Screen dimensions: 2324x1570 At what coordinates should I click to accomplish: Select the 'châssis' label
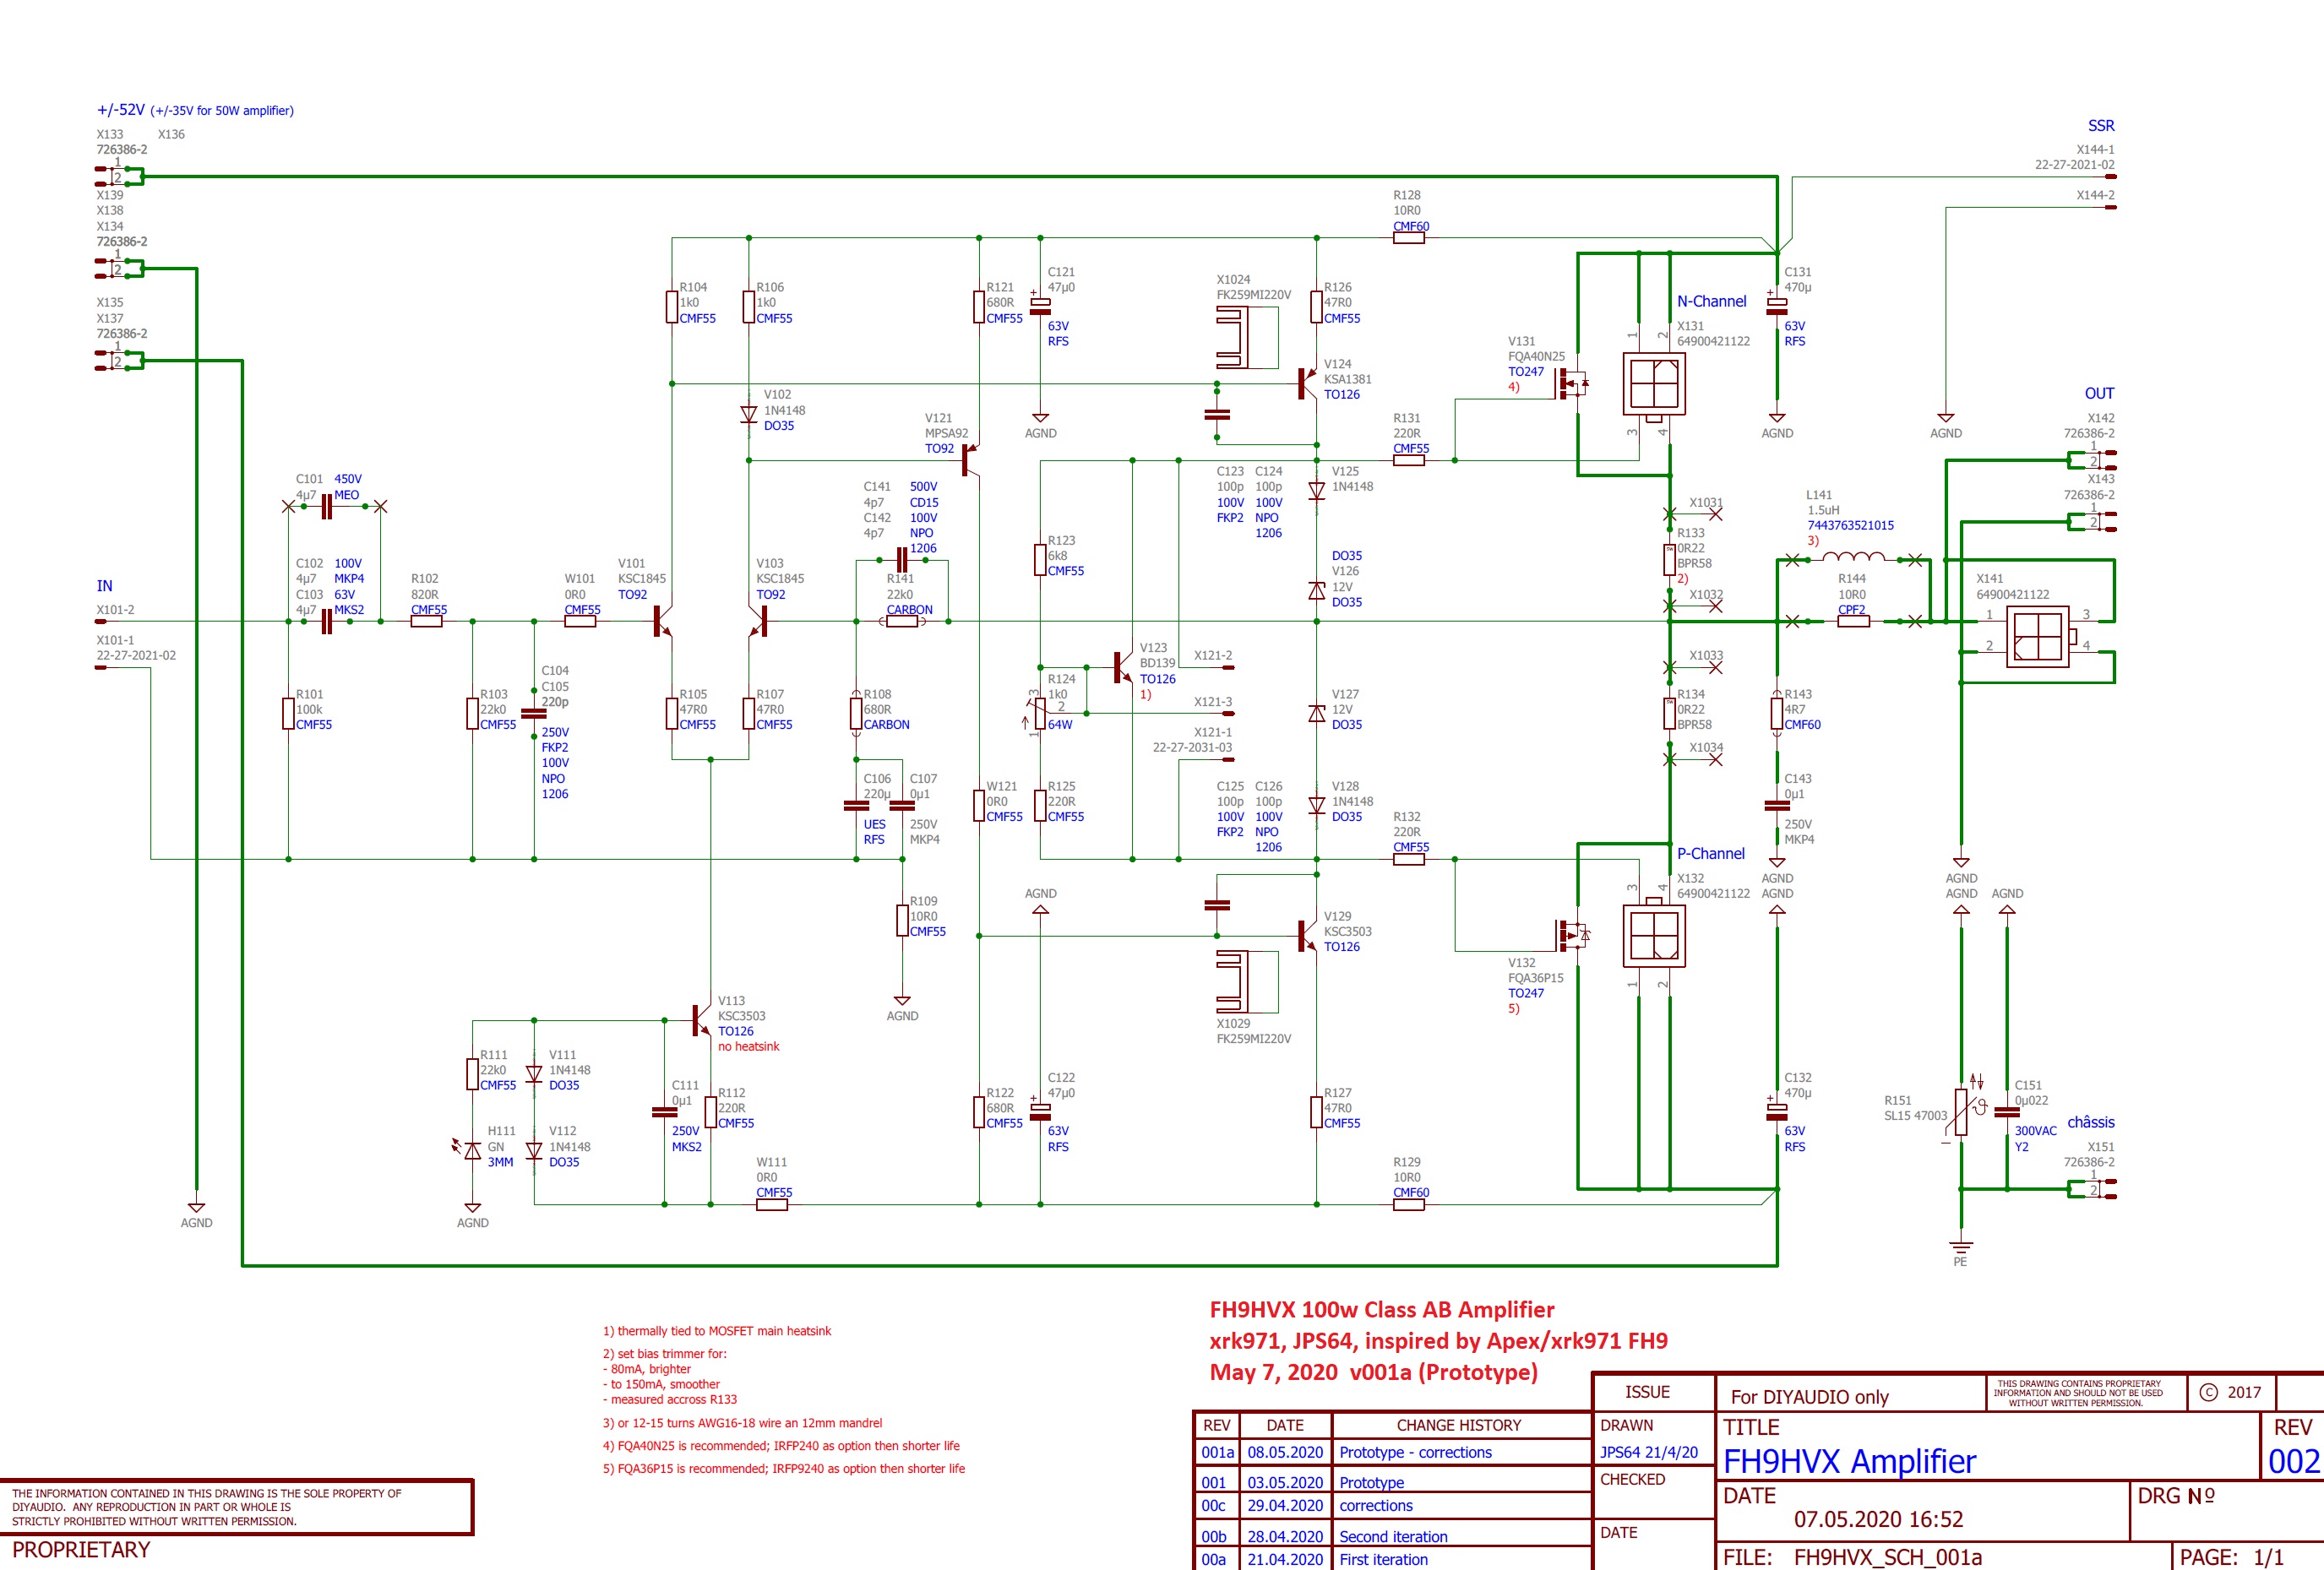pos(2091,1122)
